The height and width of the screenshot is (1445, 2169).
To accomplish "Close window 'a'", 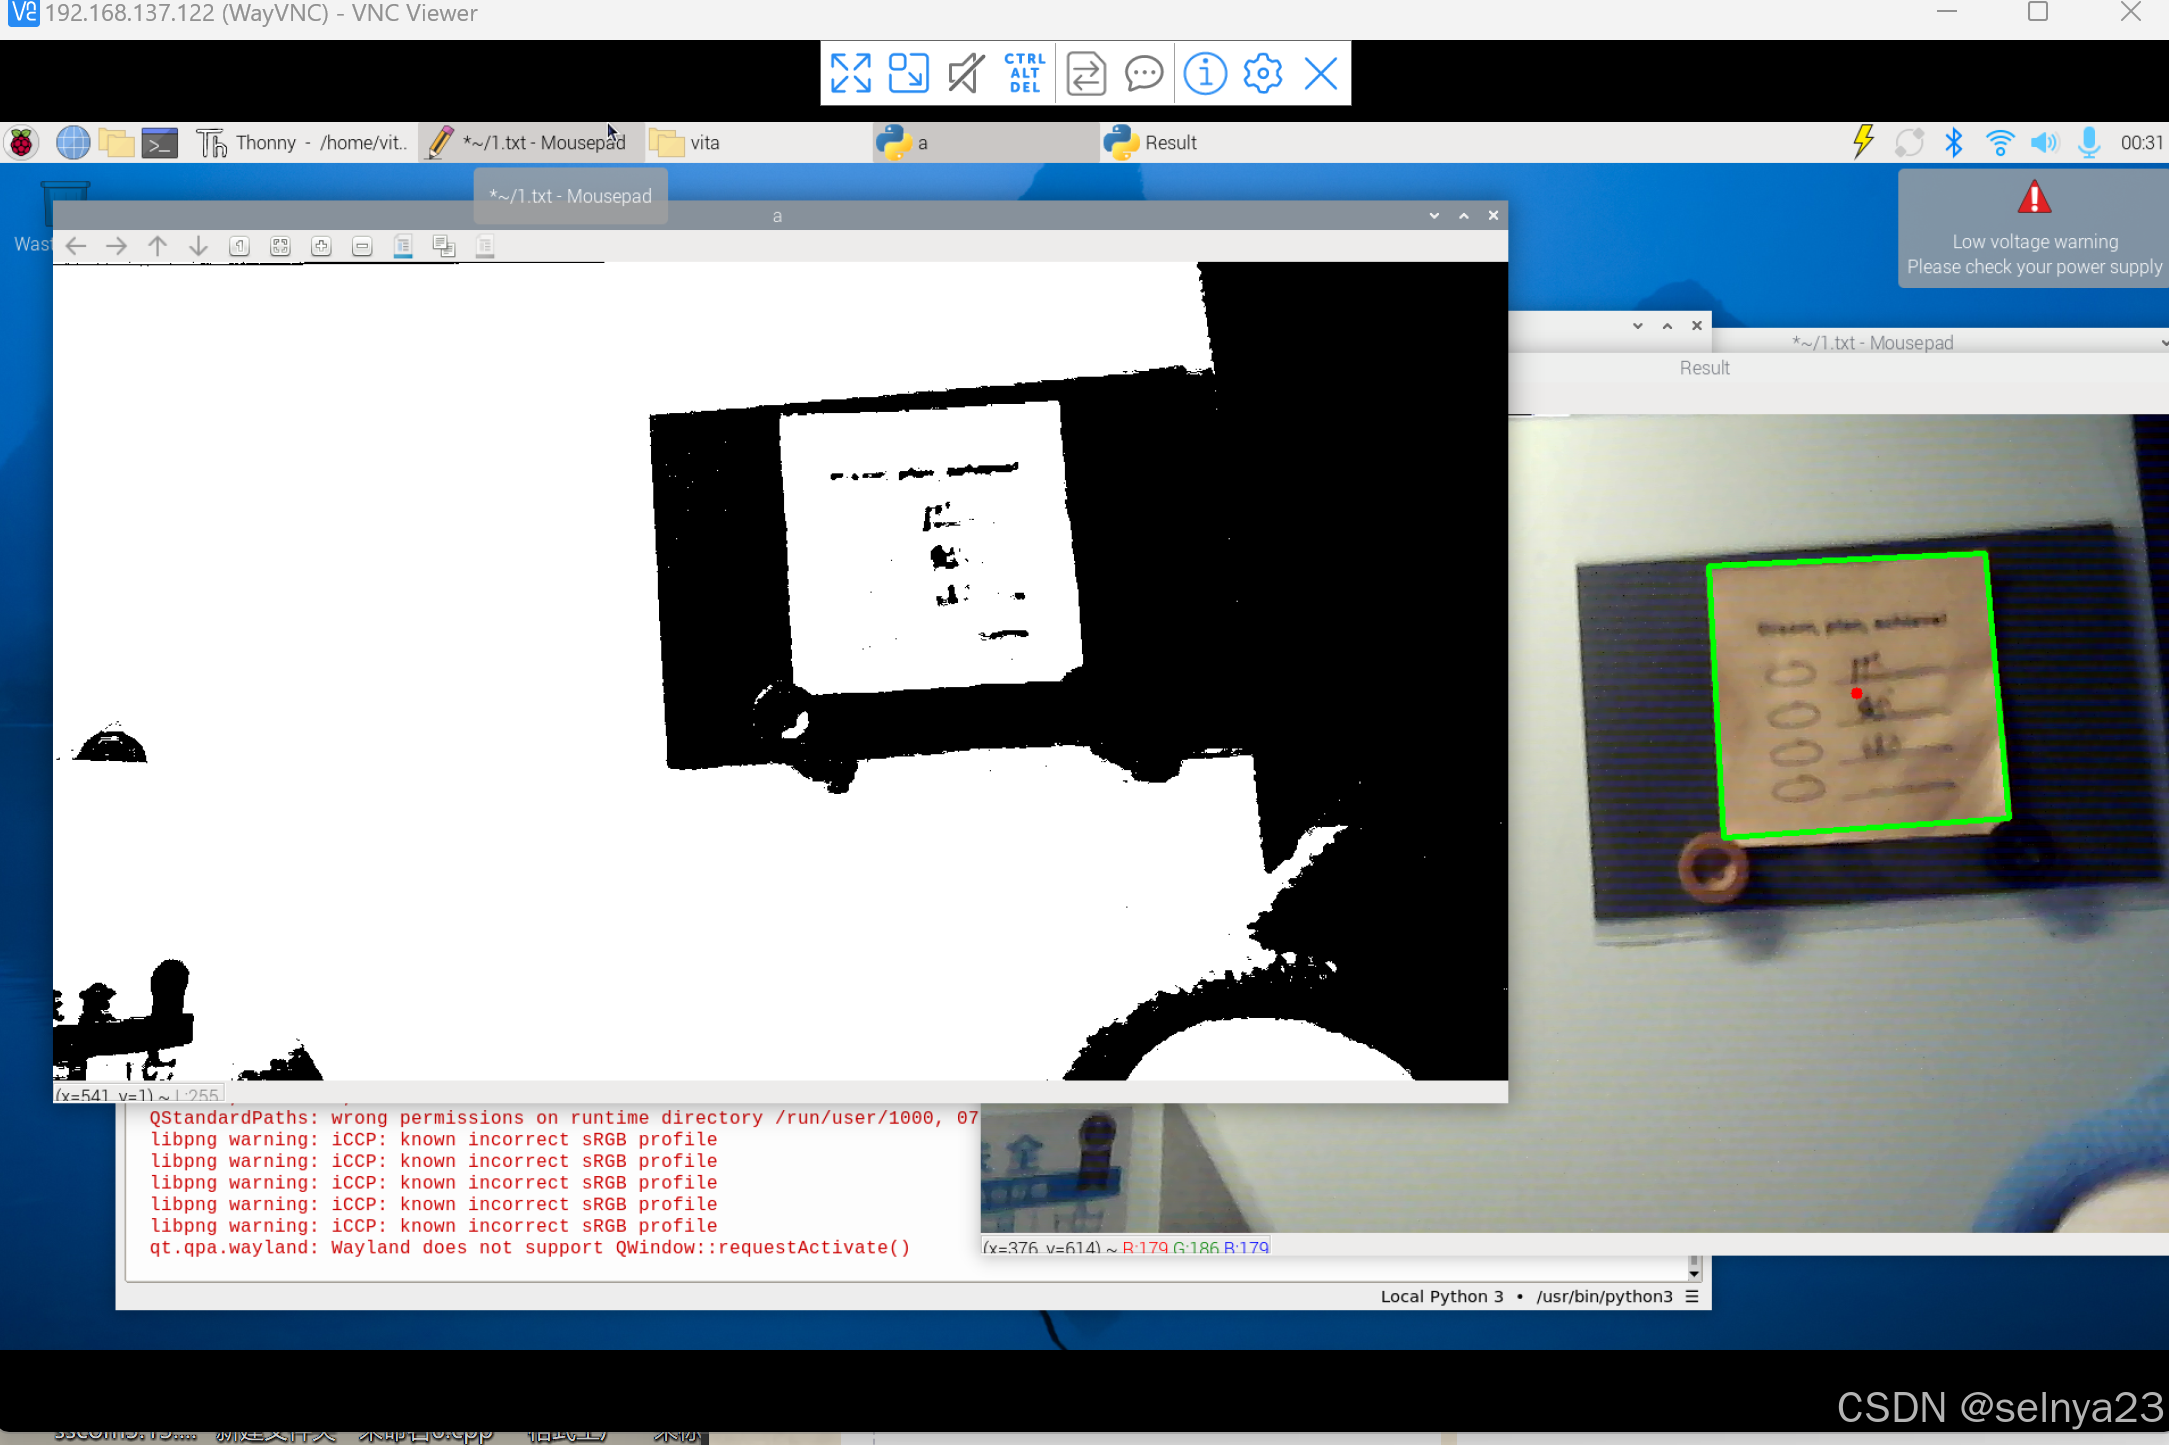I will (1493, 216).
